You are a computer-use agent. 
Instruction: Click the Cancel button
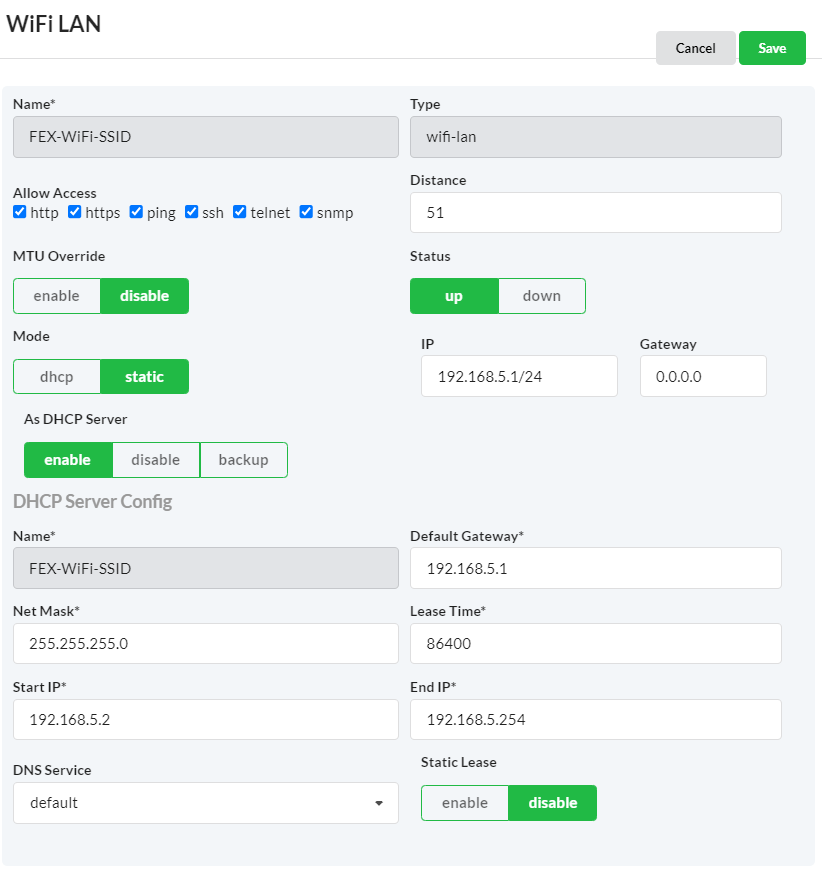pos(695,48)
